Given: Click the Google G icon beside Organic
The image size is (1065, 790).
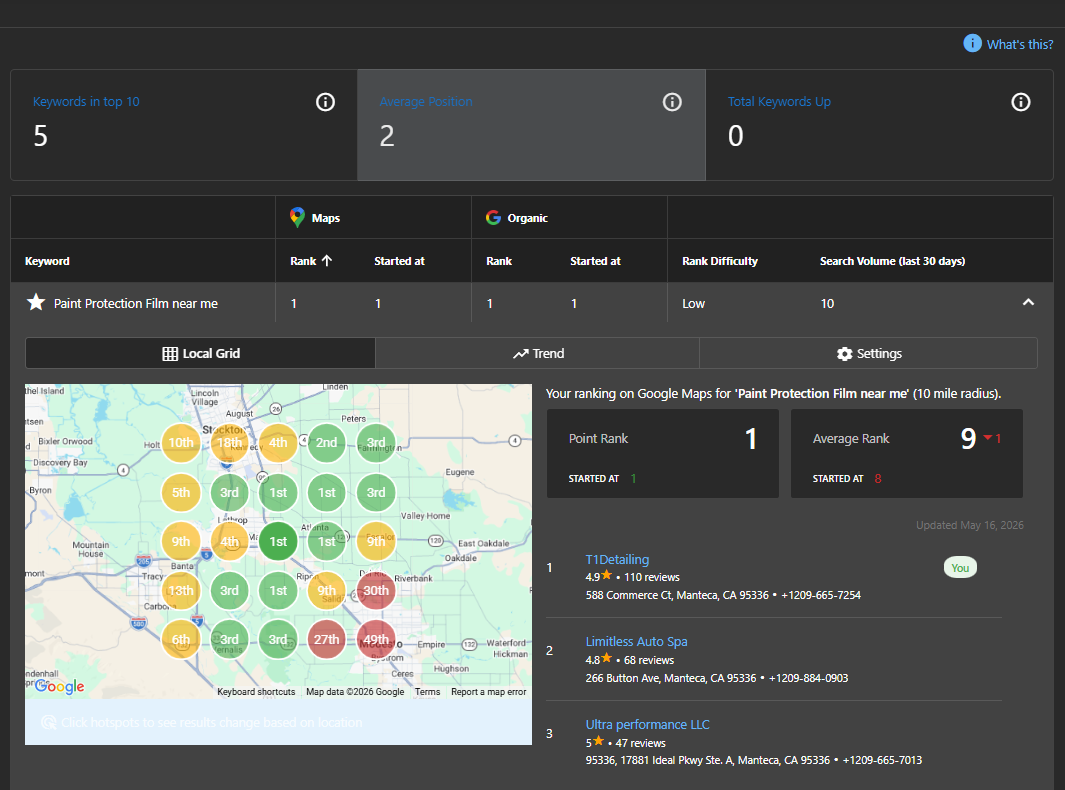Looking at the screenshot, I should point(493,217).
